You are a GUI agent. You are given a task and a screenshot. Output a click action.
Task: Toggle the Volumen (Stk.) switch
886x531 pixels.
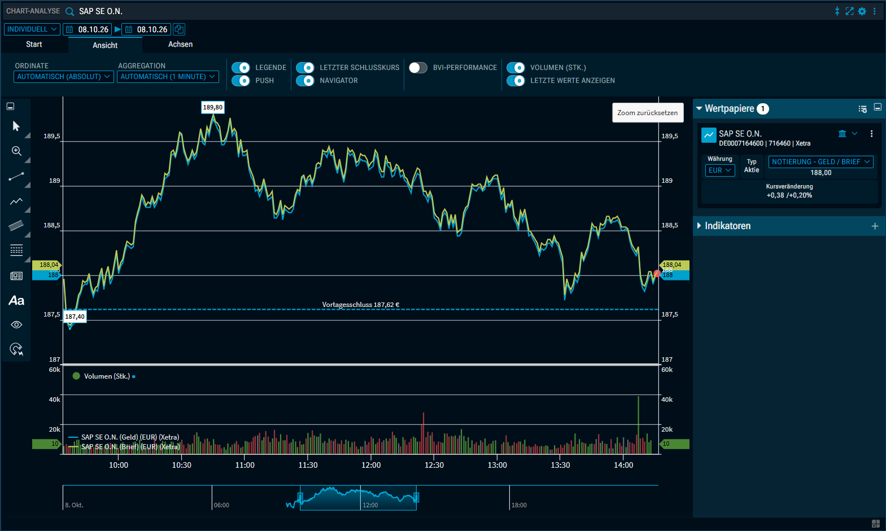[515, 67]
